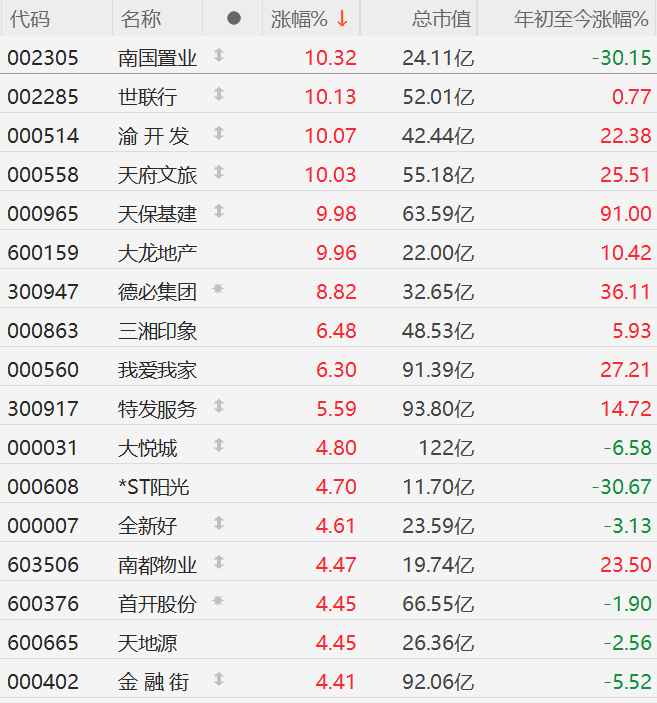Click the gray dot column header
The width and height of the screenshot is (657, 703).
[x=233, y=19]
